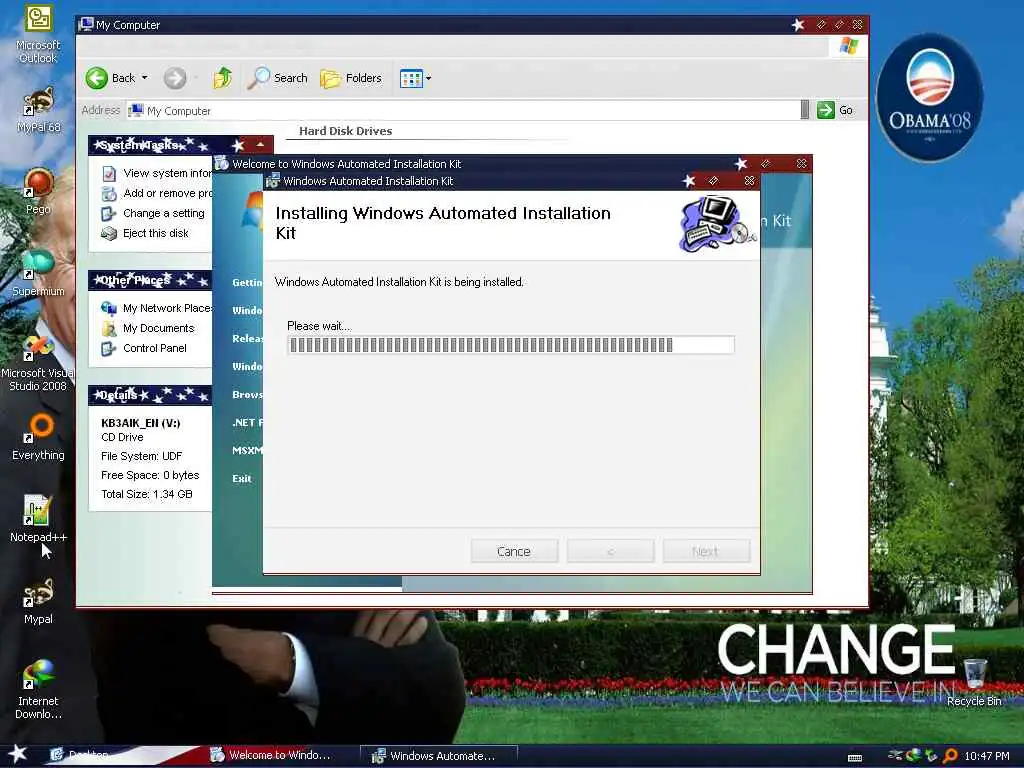Click the My Computer address field
The width and height of the screenshot is (1024, 768).
[464, 110]
